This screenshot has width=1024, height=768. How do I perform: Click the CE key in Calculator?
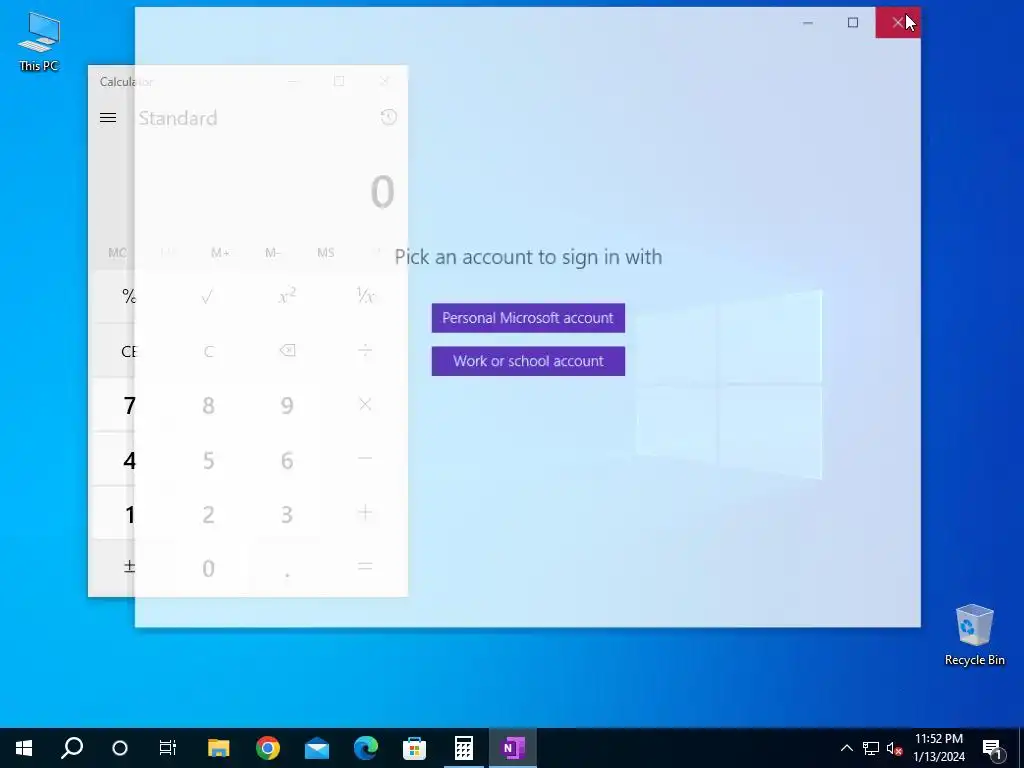tap(129, 351)
